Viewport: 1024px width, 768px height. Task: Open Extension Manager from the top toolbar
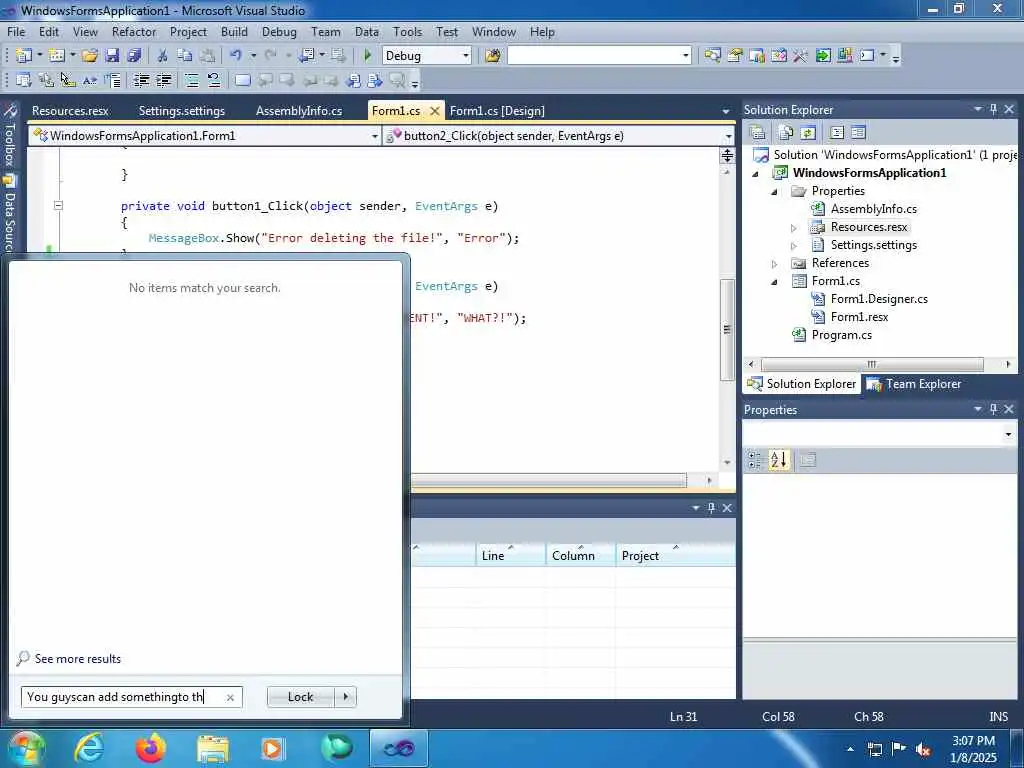click(845, 56)
